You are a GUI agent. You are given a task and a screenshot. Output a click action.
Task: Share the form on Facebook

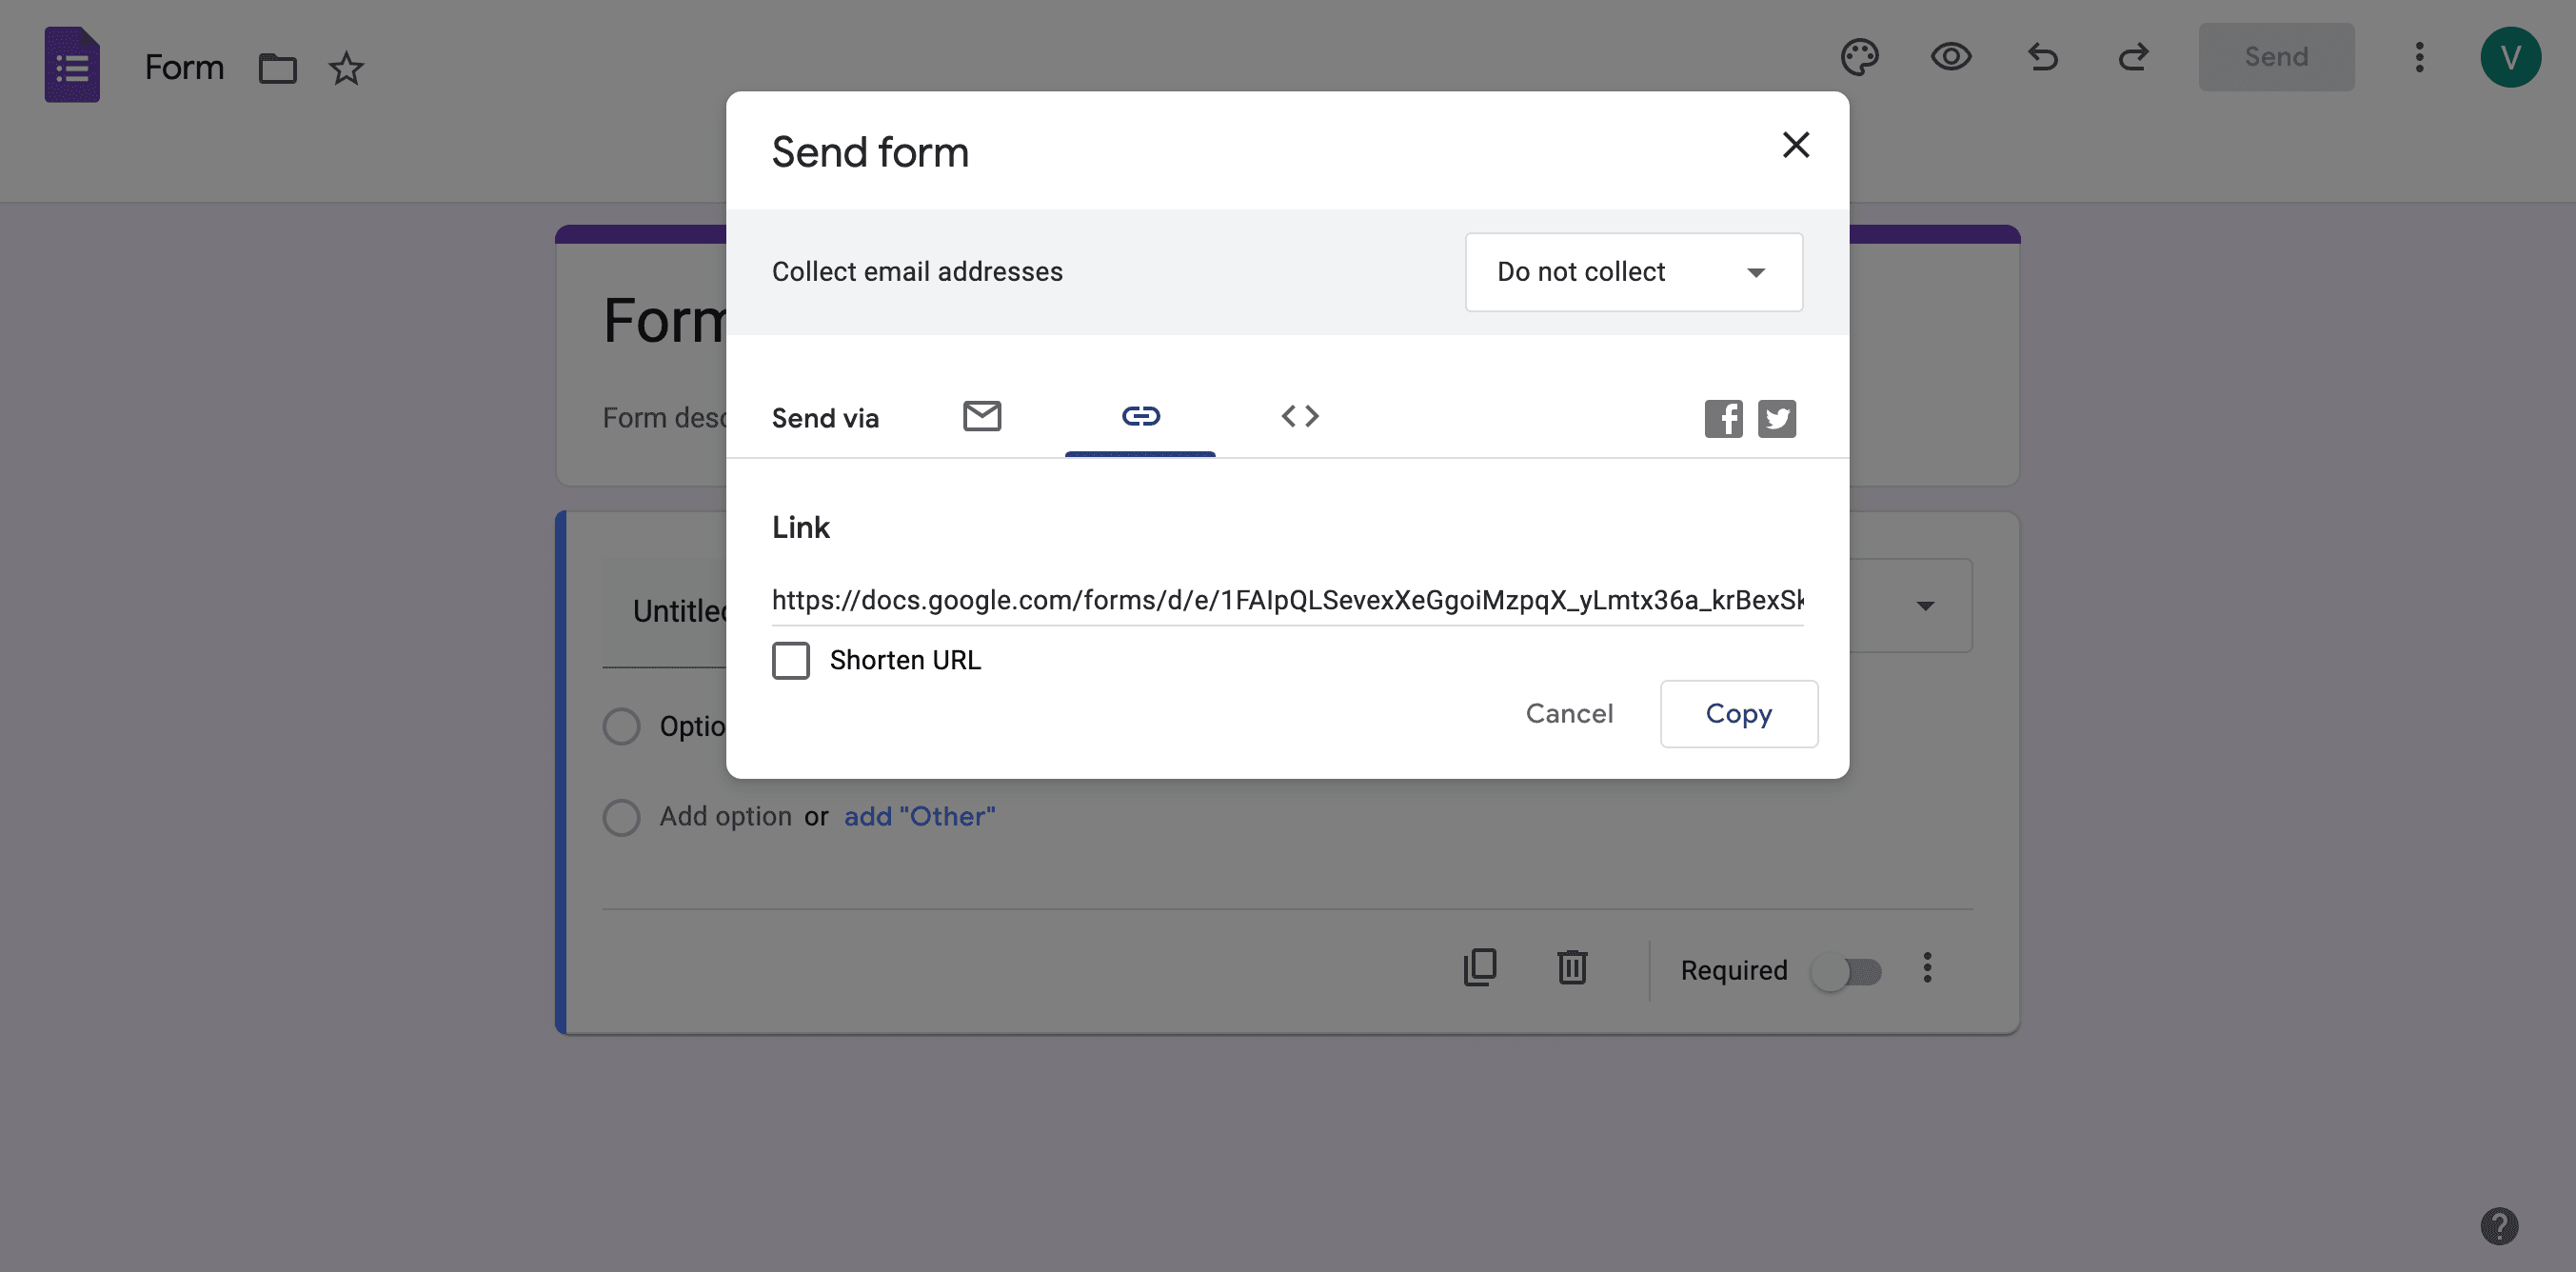coord(1723,418)
